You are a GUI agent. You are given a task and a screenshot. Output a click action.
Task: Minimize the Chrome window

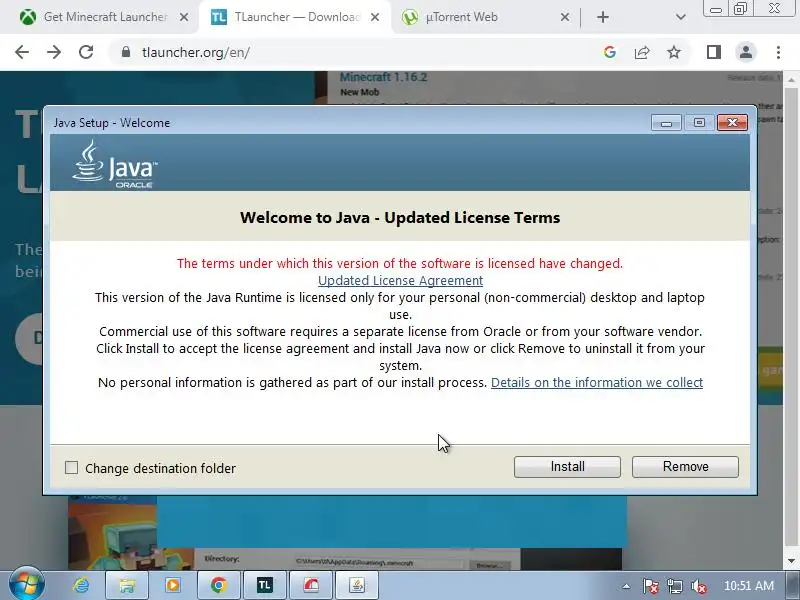point(716,9)
